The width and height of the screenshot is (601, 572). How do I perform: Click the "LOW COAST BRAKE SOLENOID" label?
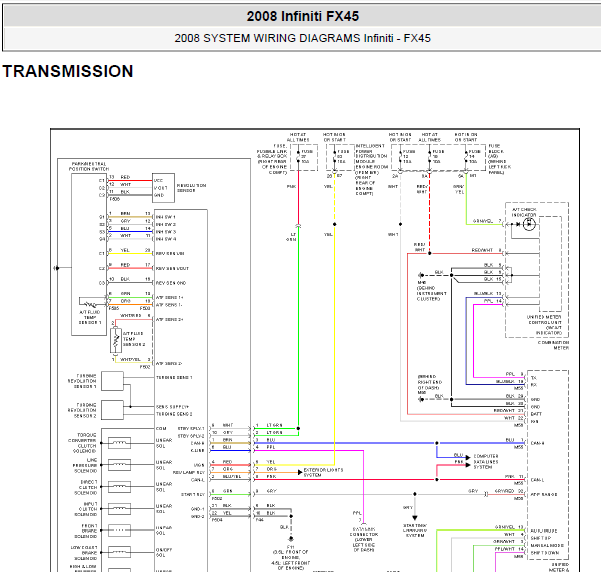pyautogui.click(x=84, y=553)
